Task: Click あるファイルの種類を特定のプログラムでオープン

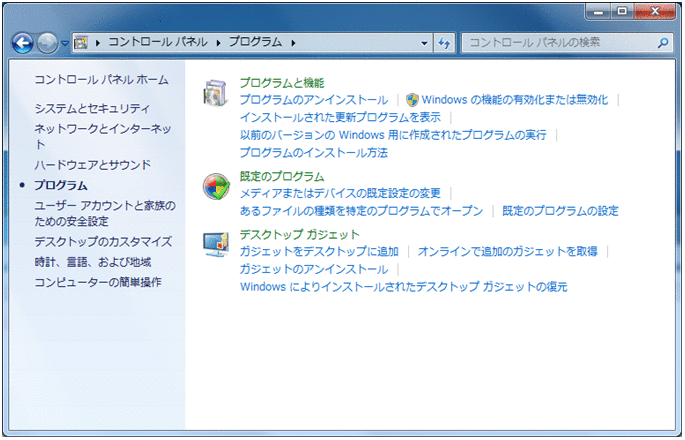Action: pyautogui.click(x=361, y=211)
